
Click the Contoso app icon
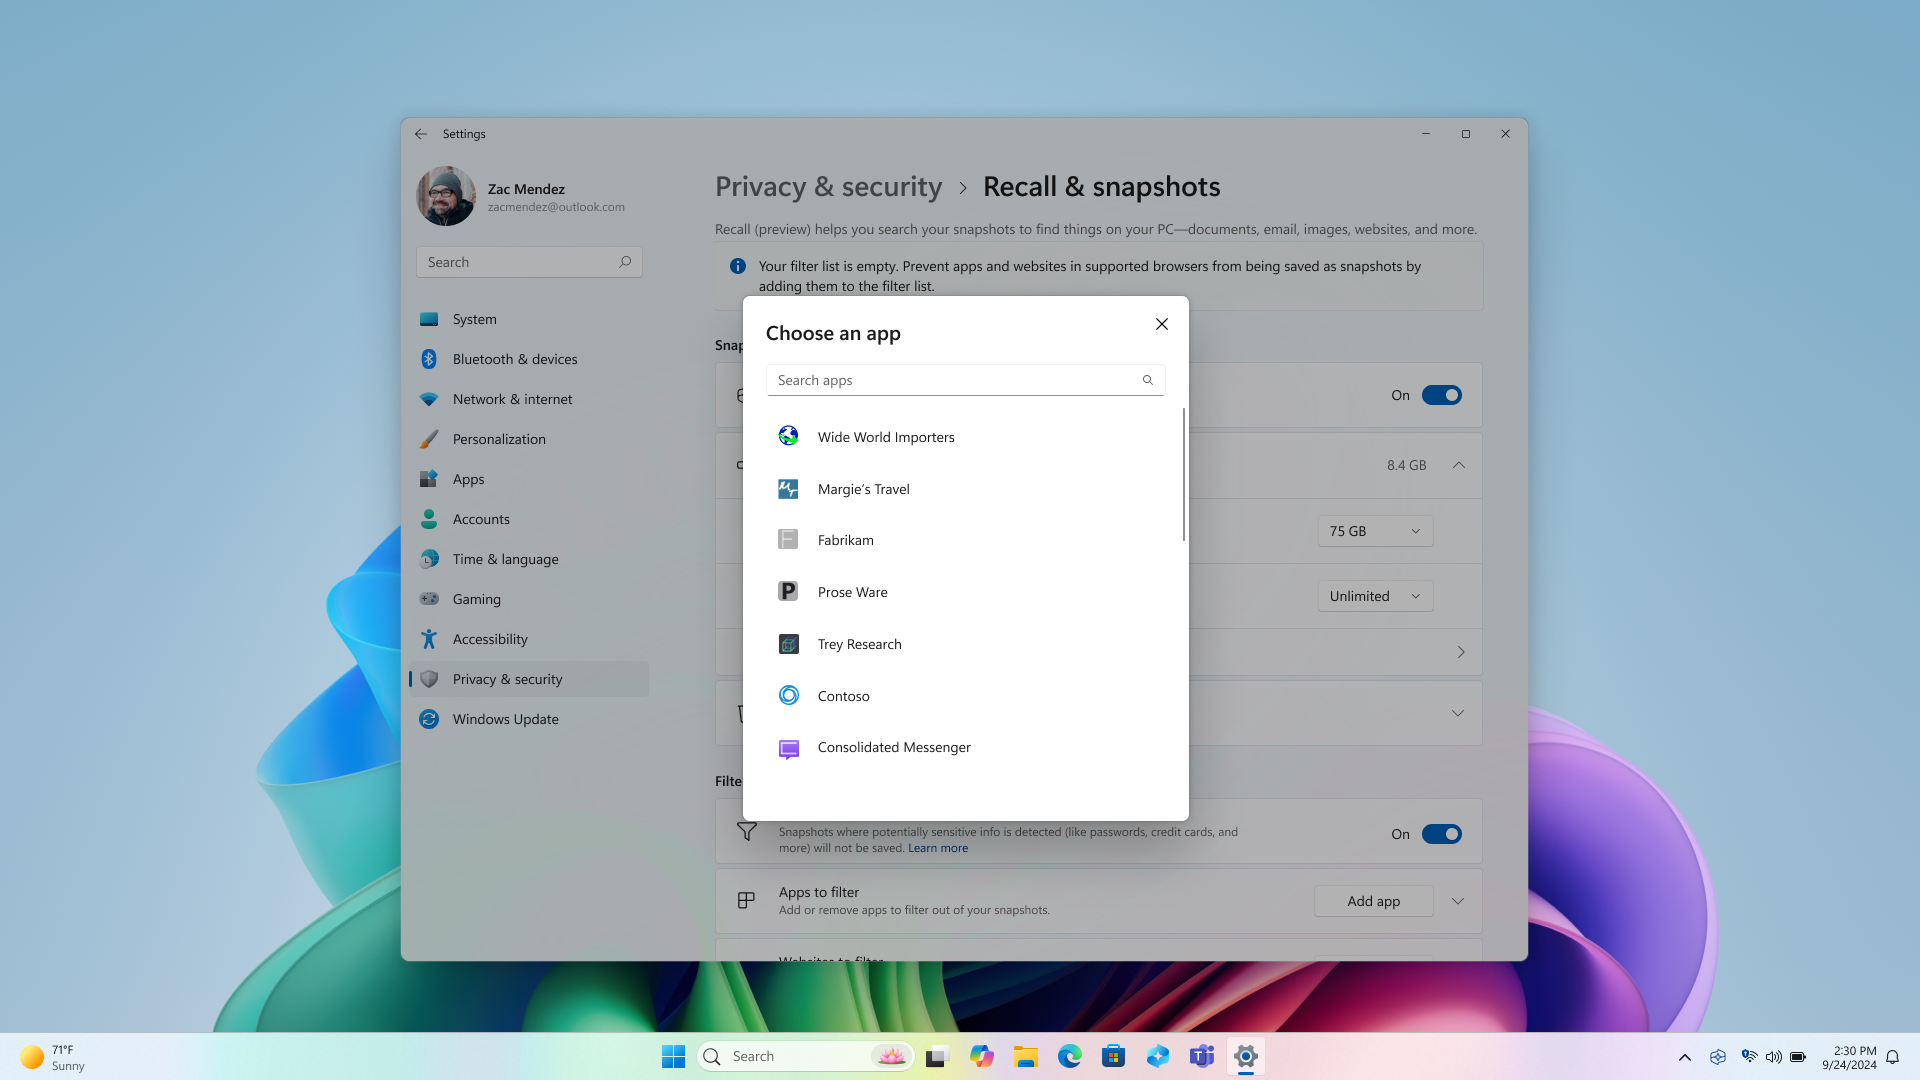pyautogui.click(x=789, y=695)
